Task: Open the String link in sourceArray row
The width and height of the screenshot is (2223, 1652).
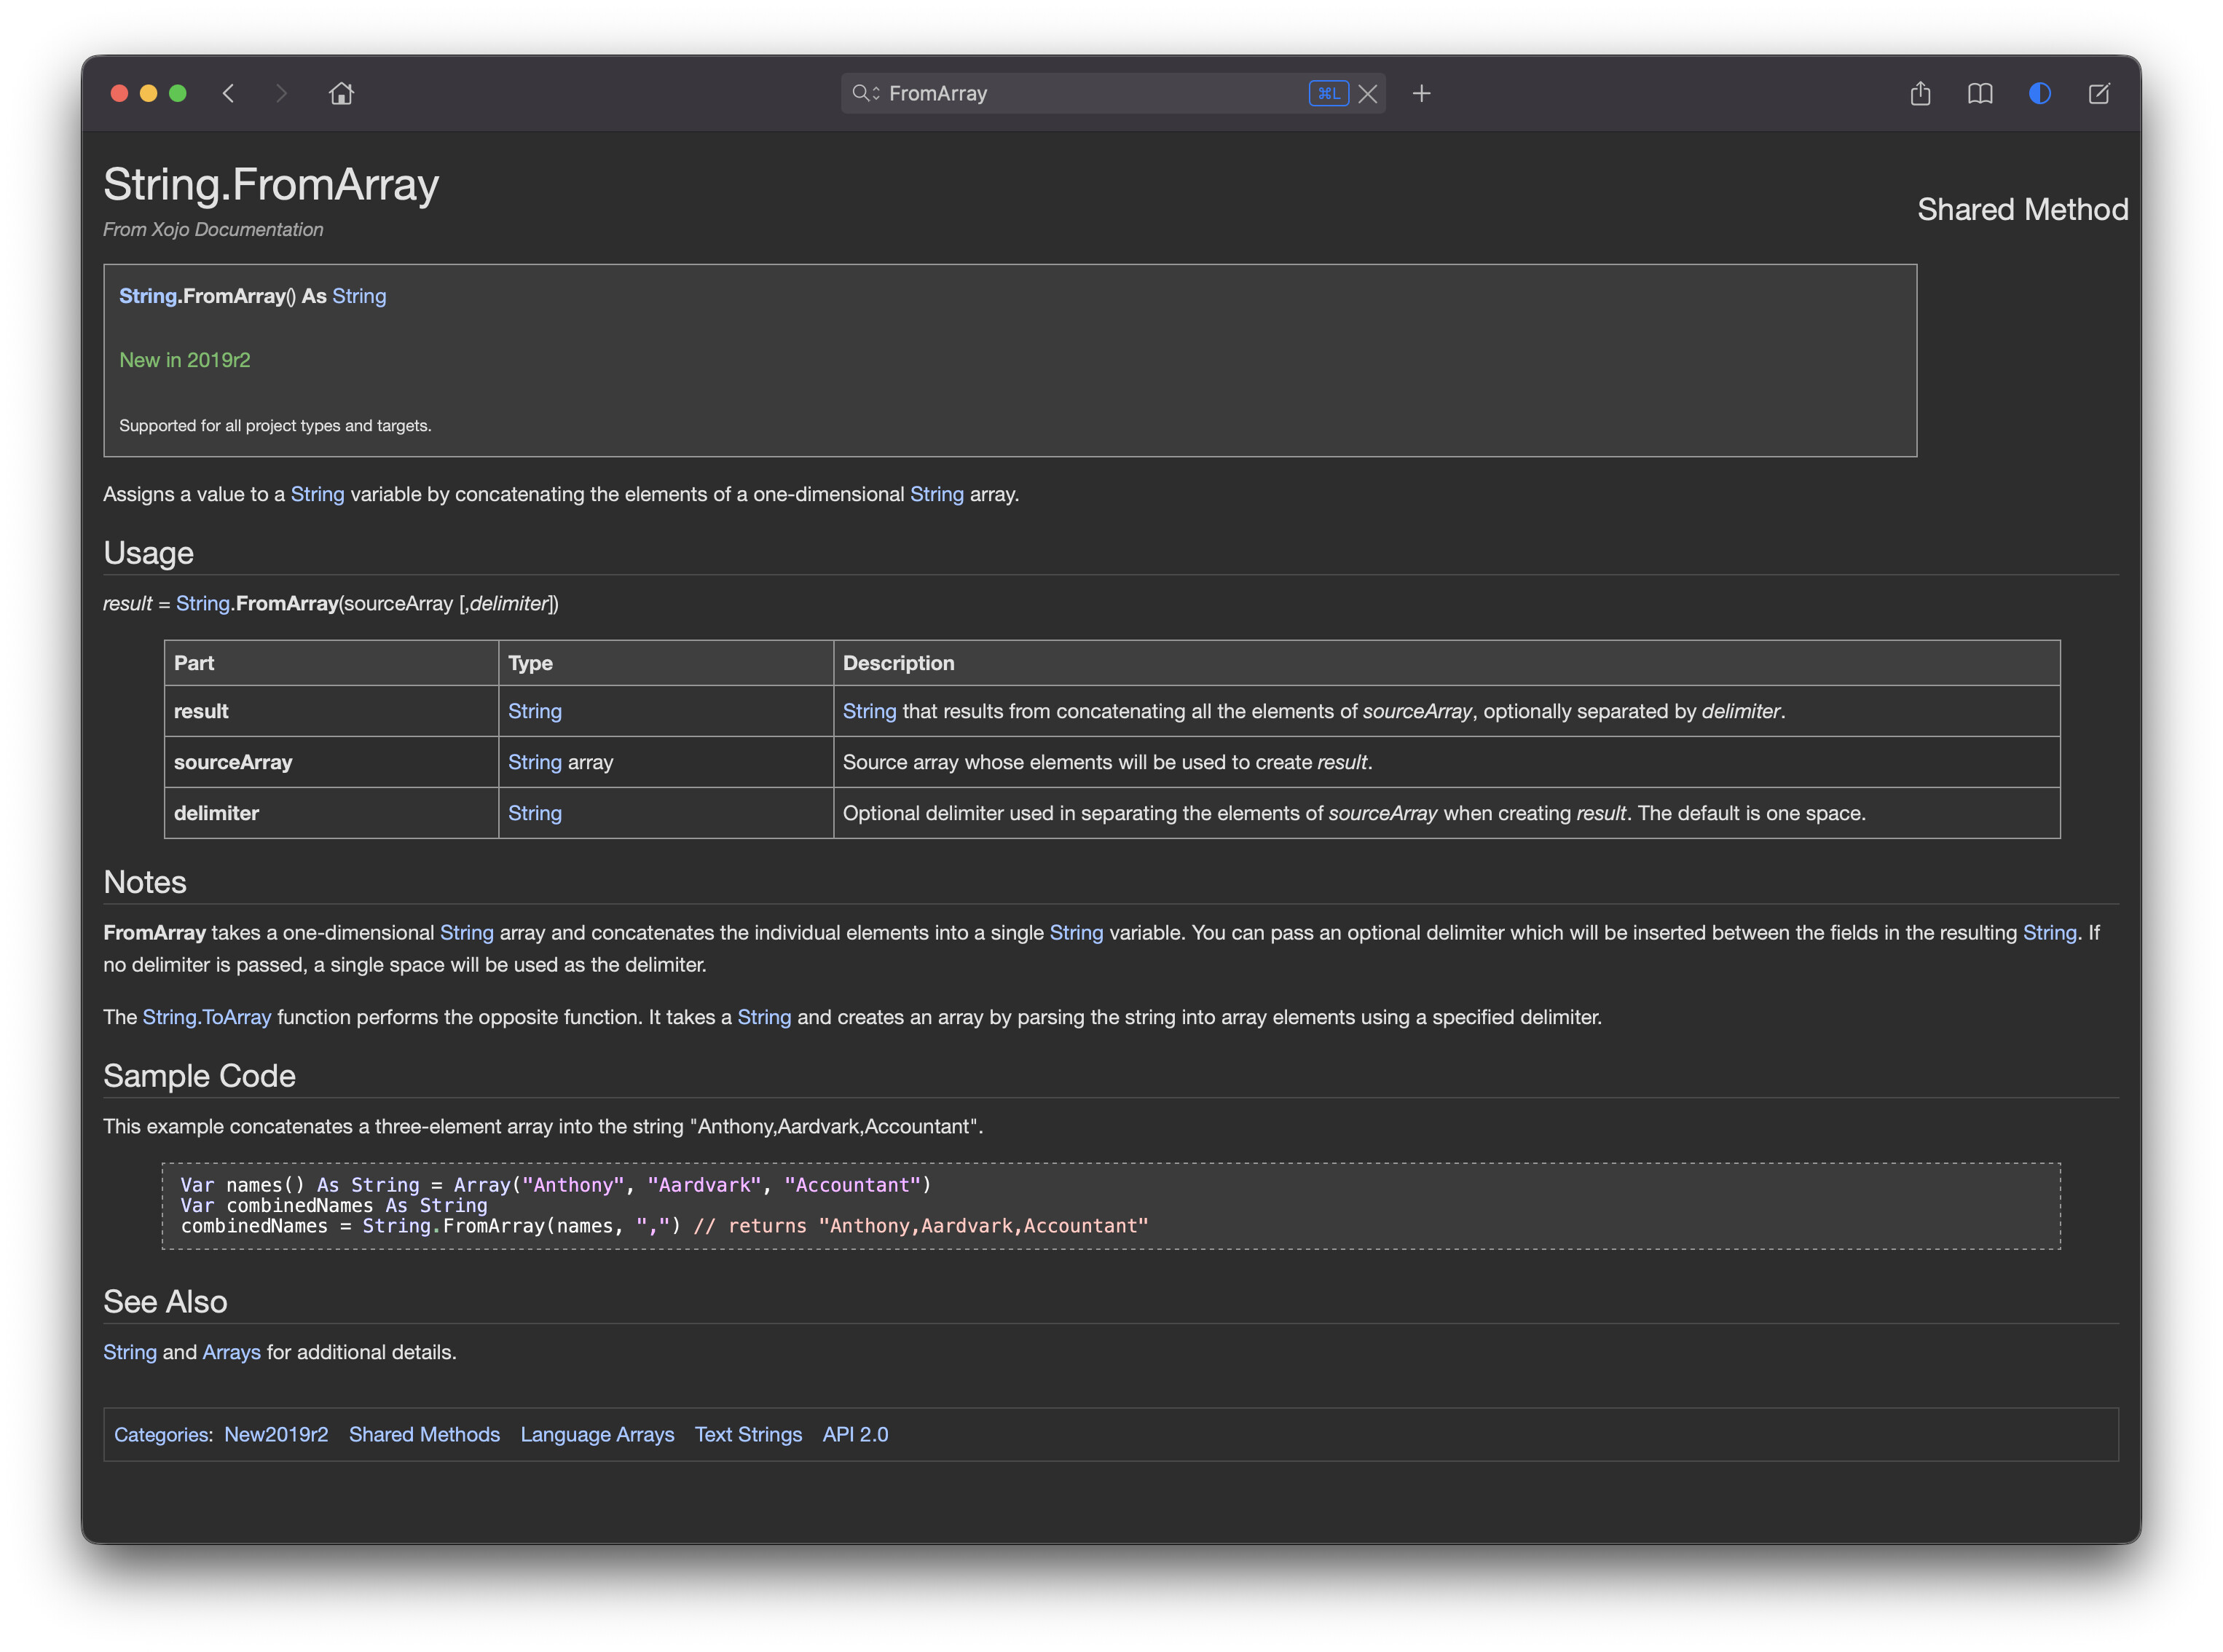Action: (x=535, y=762)
